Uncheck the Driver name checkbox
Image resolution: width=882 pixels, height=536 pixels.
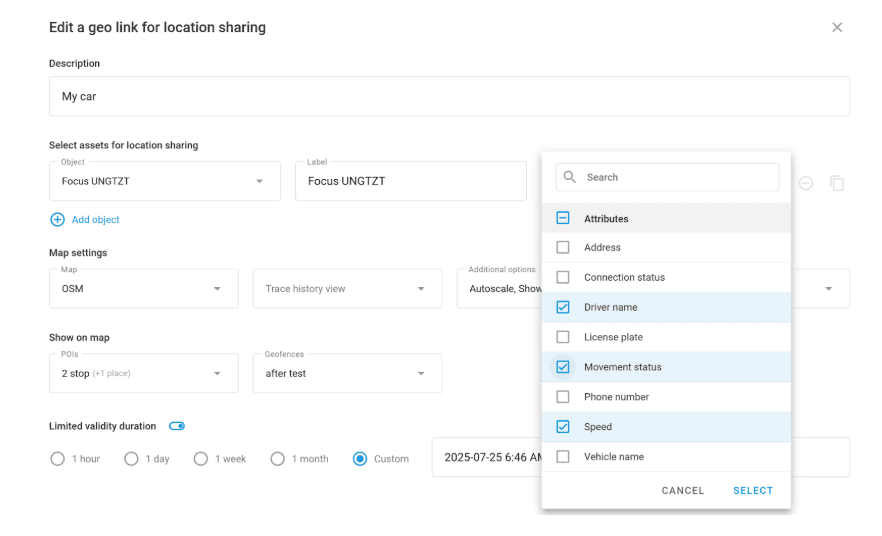pos(563,307)
